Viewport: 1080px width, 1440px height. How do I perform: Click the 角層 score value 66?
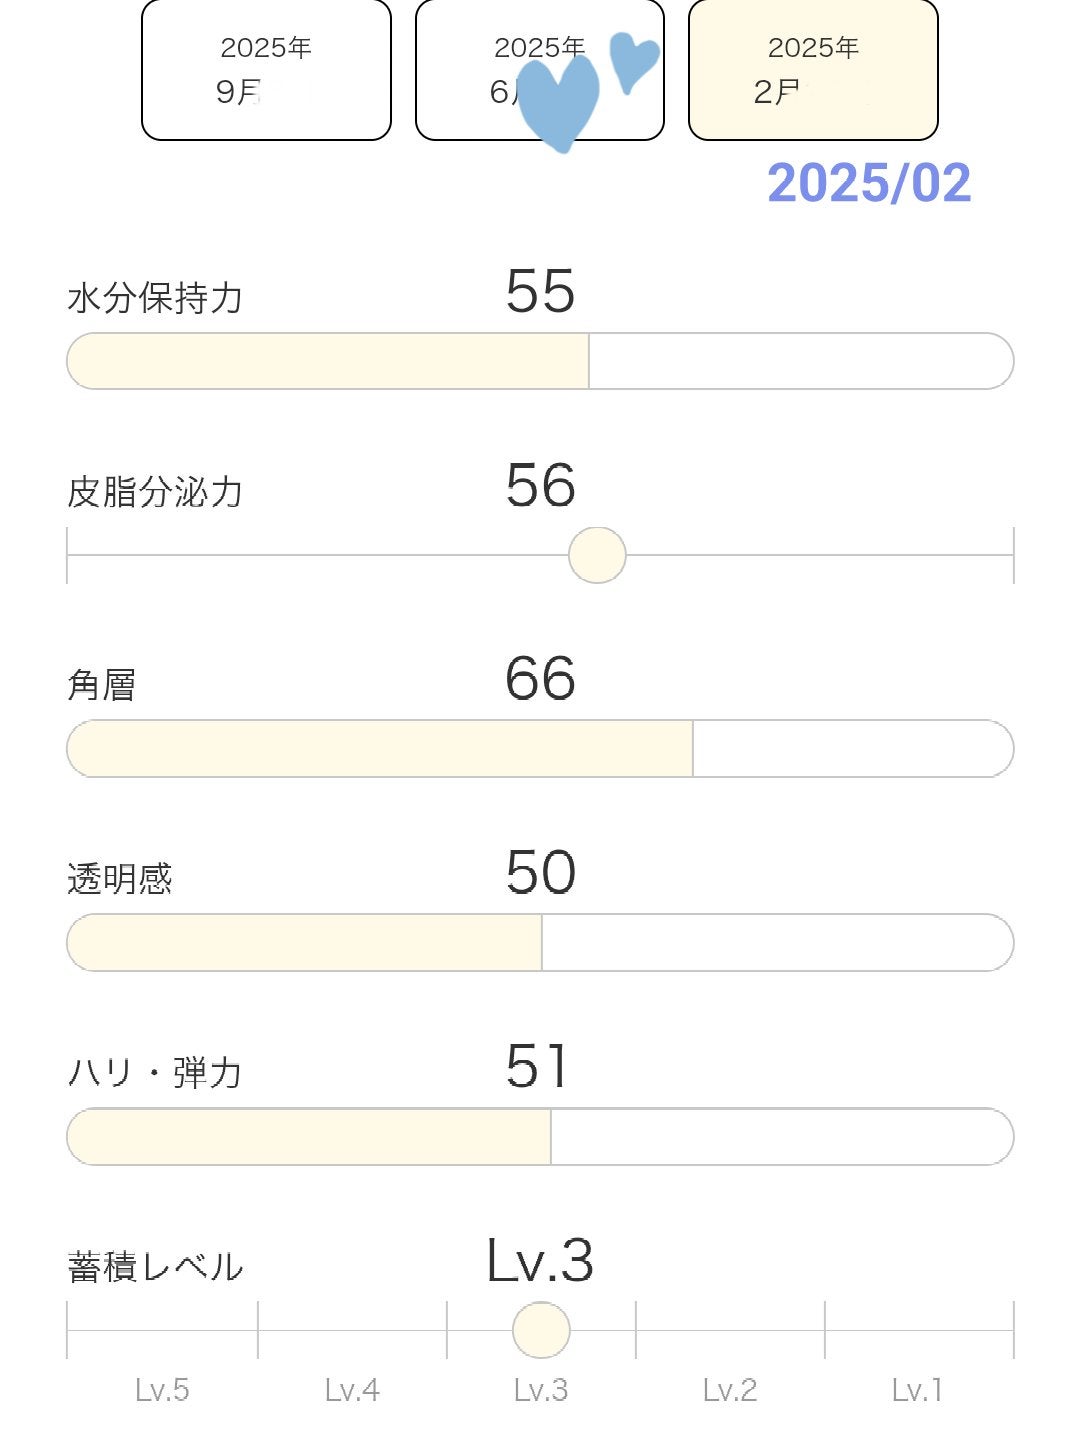[540, 679]
